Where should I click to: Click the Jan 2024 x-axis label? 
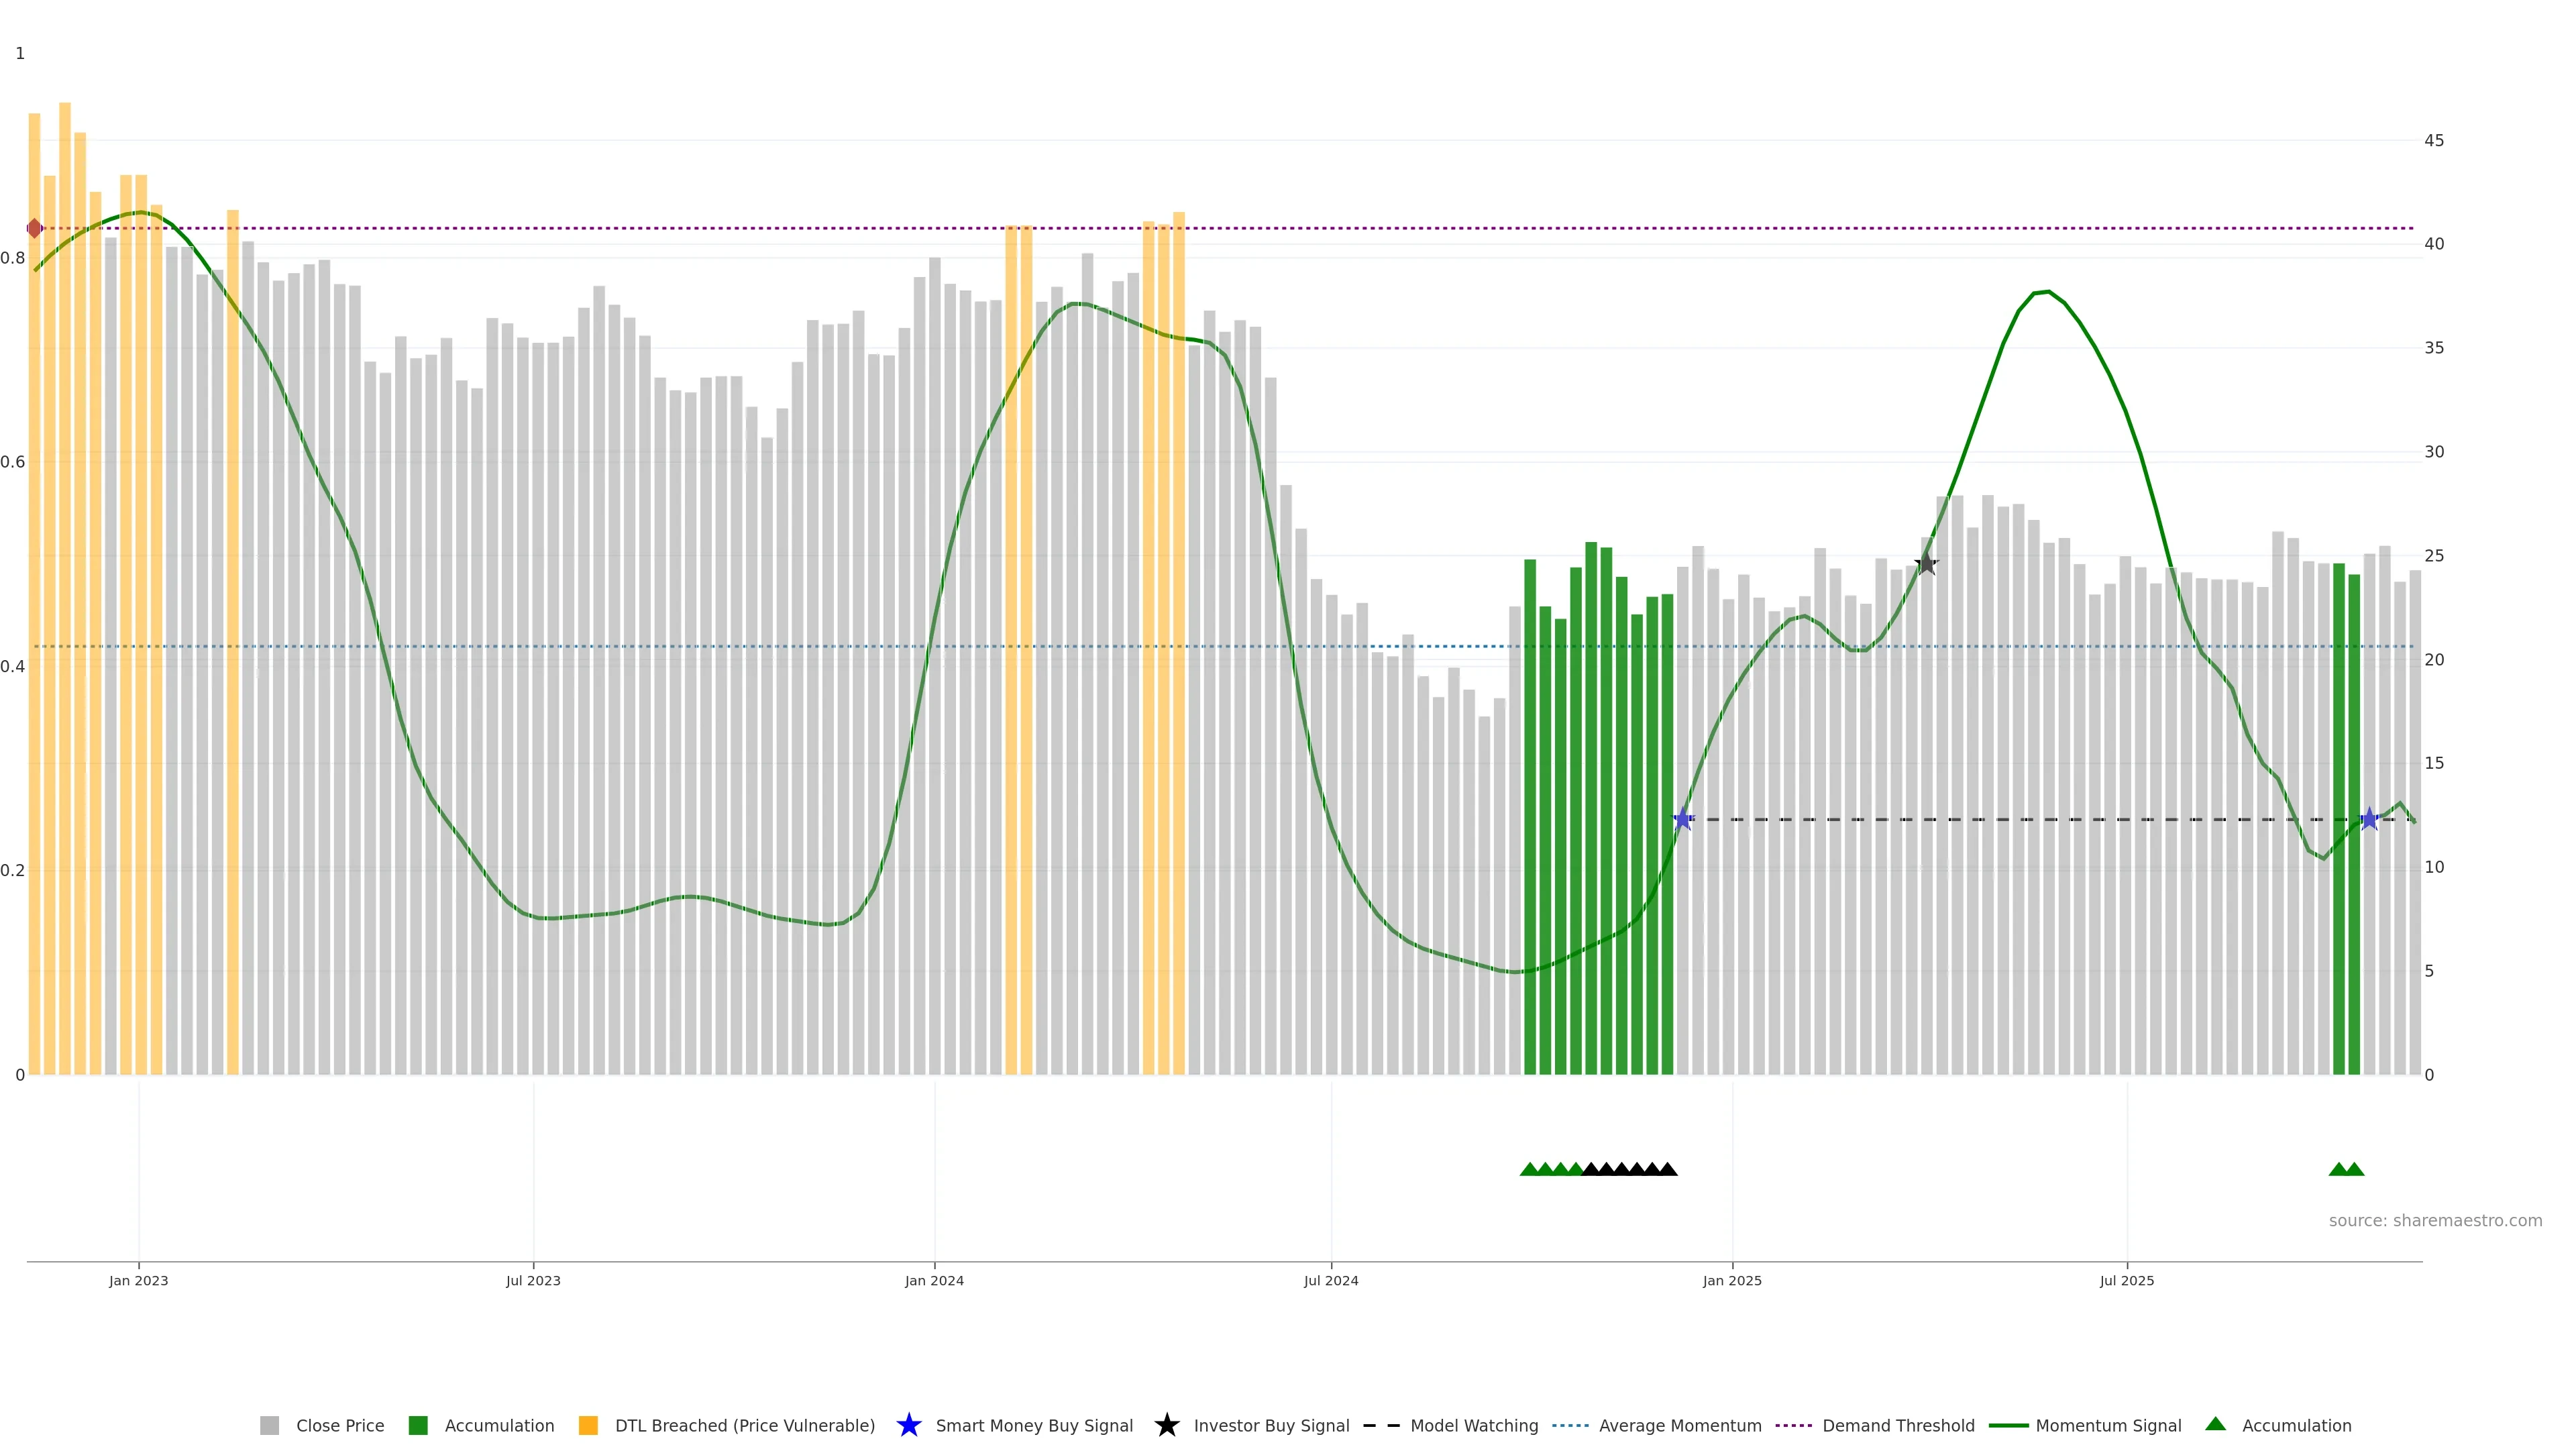coord(934,1281)
